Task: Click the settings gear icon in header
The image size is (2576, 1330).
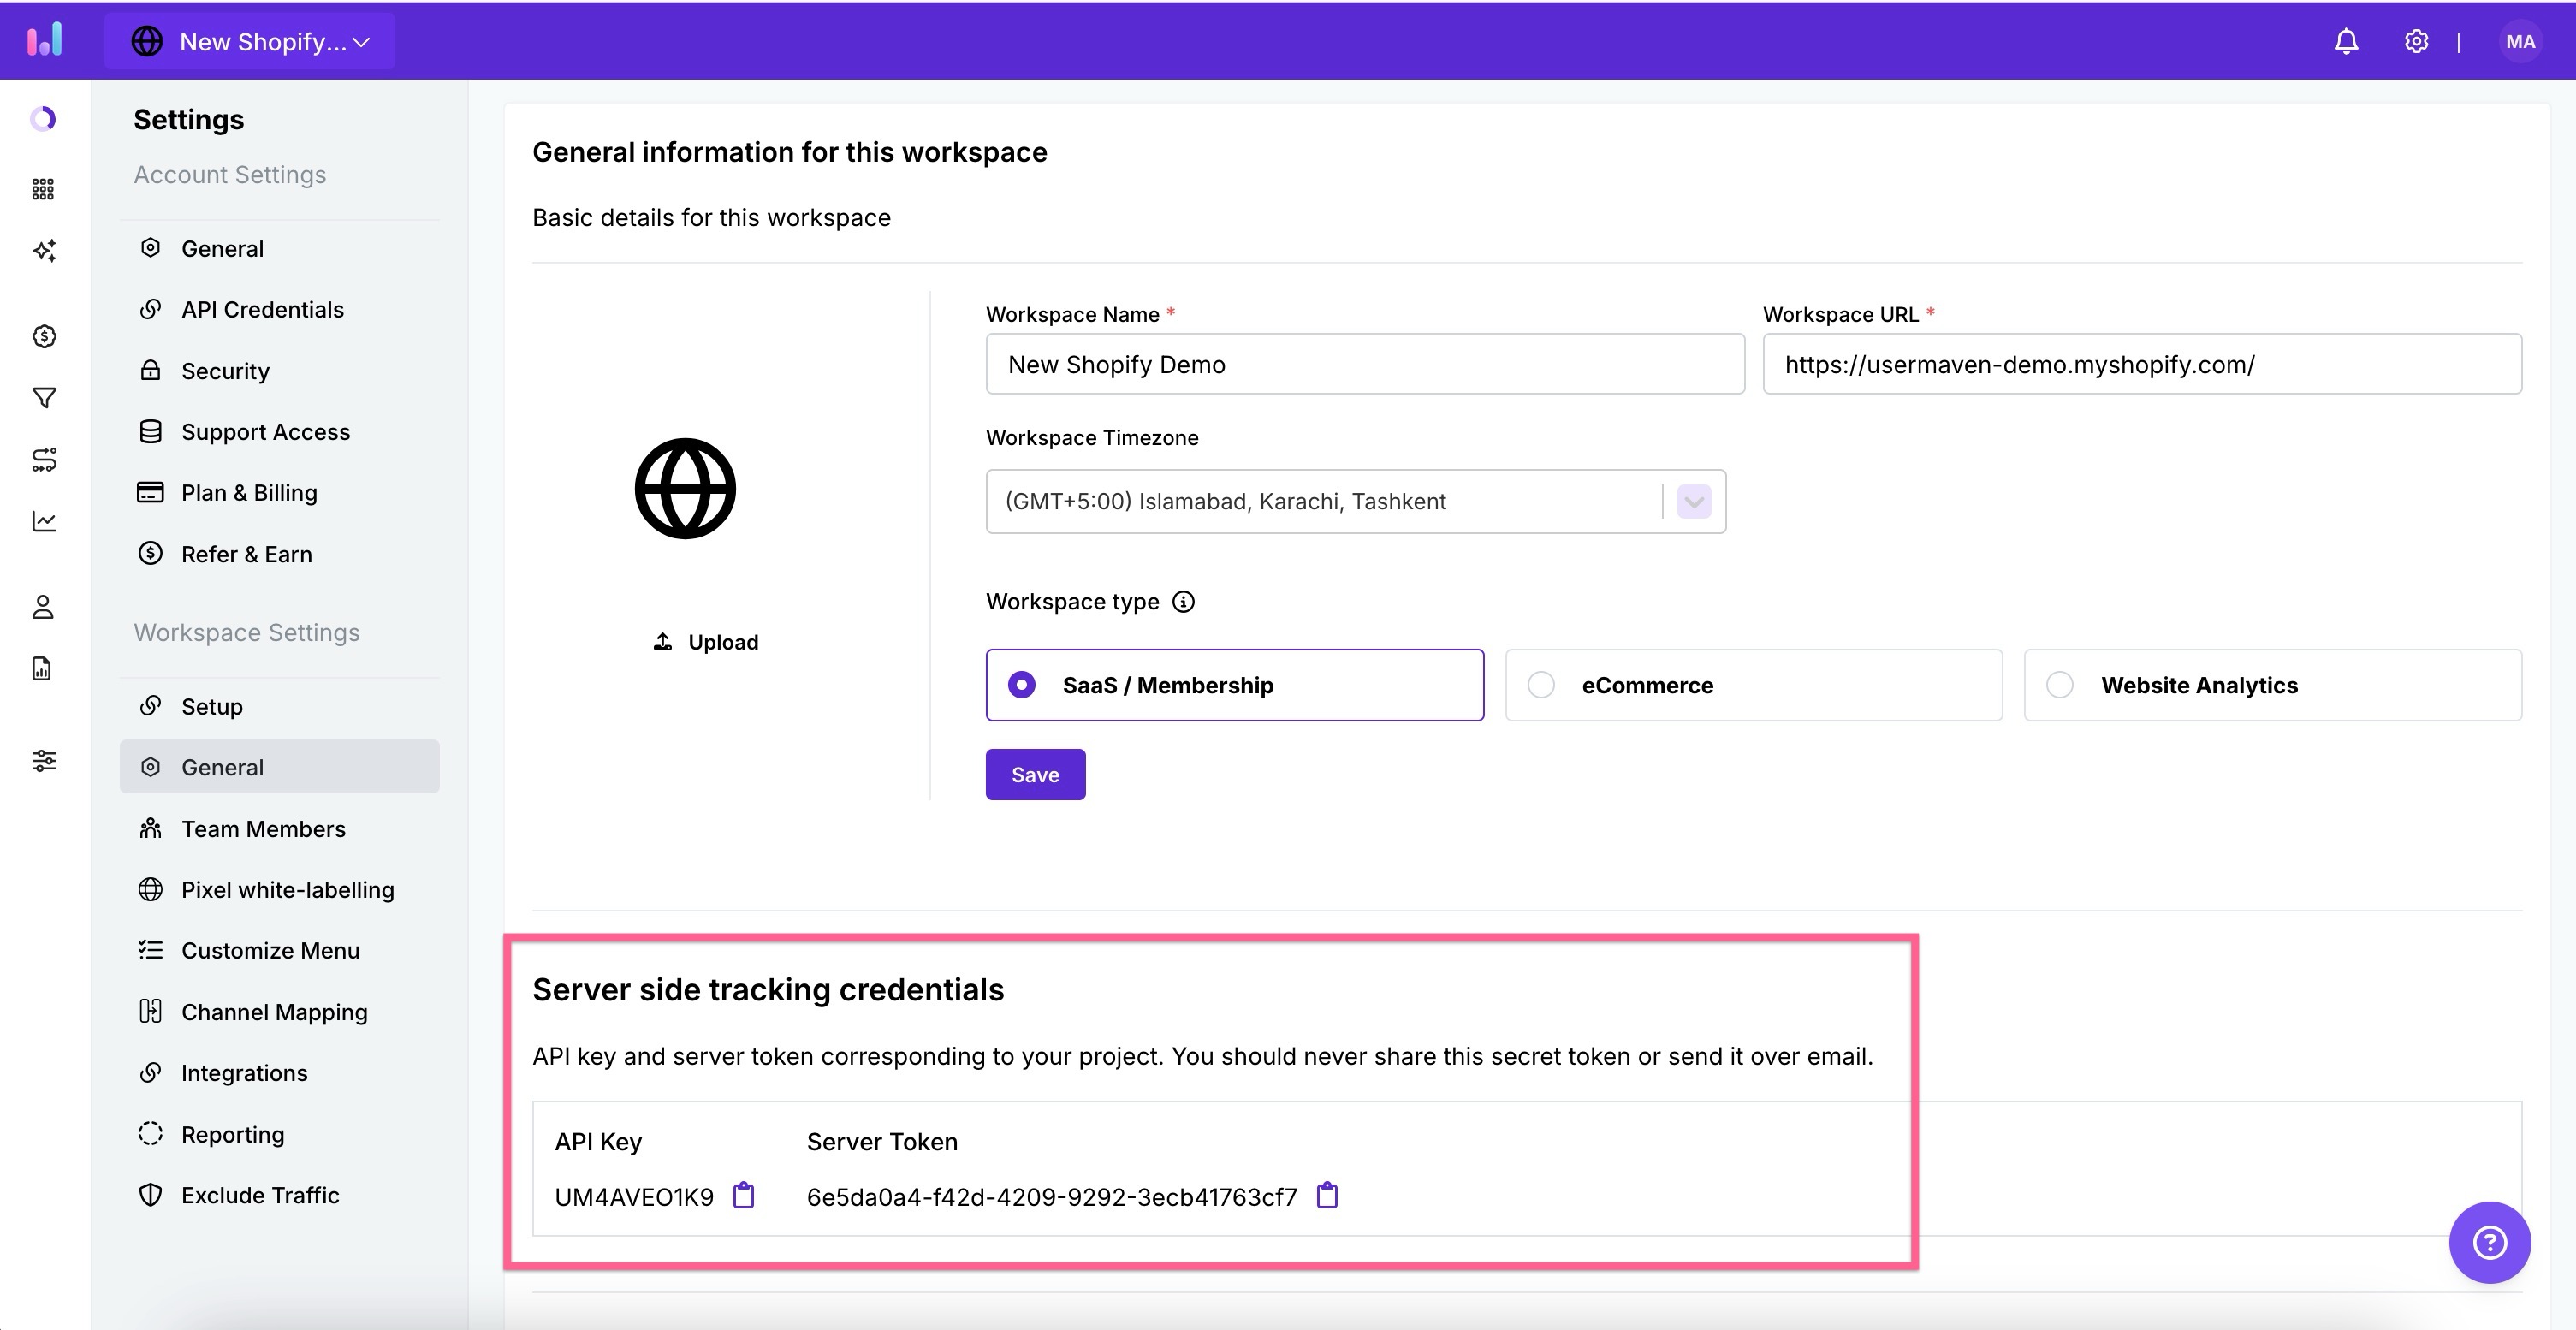Action: click(x=2416, y=41)
